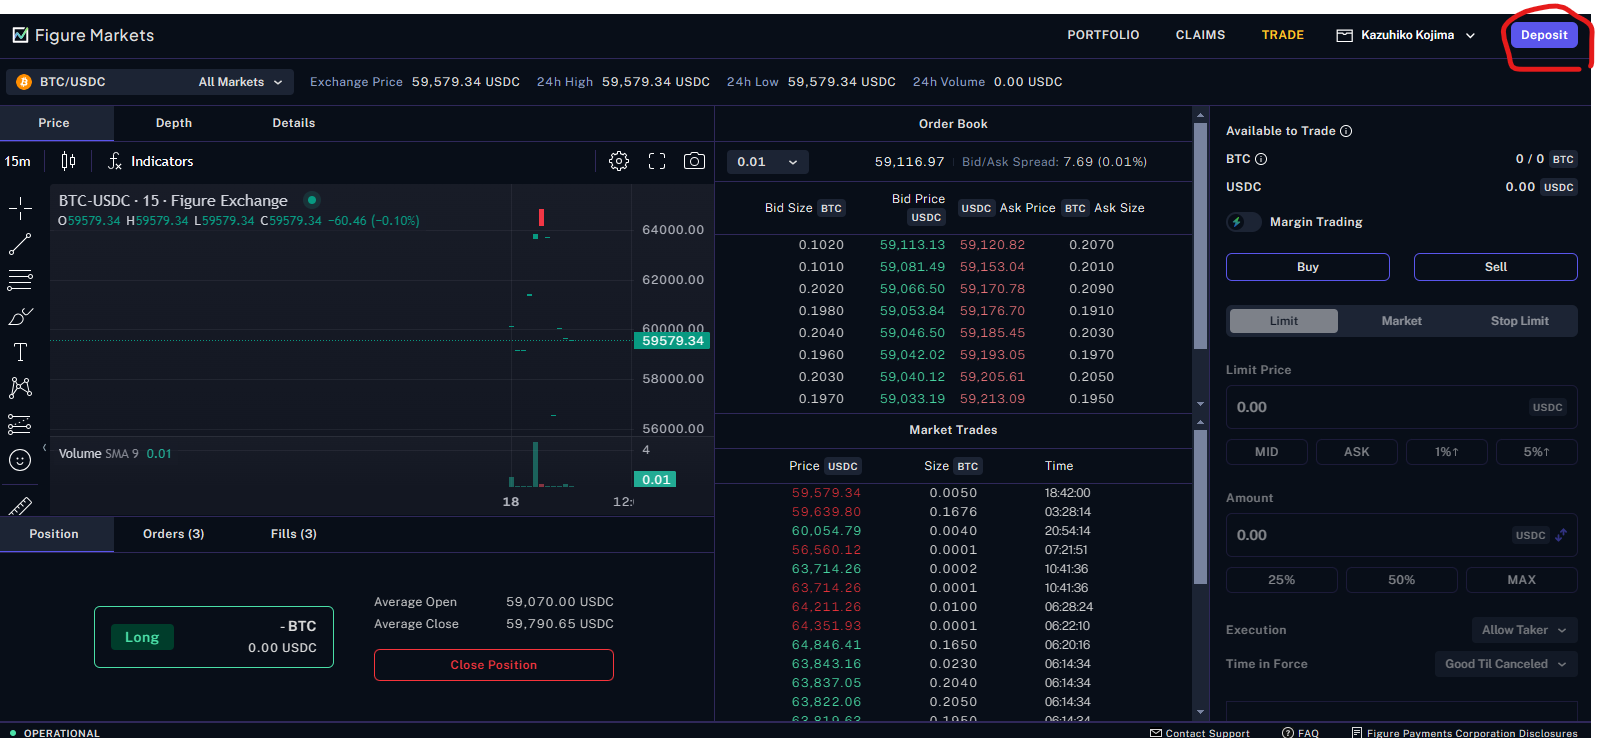Click the info icon beside Available to Trade
1597x738 pixels.
coord(1346,131)
